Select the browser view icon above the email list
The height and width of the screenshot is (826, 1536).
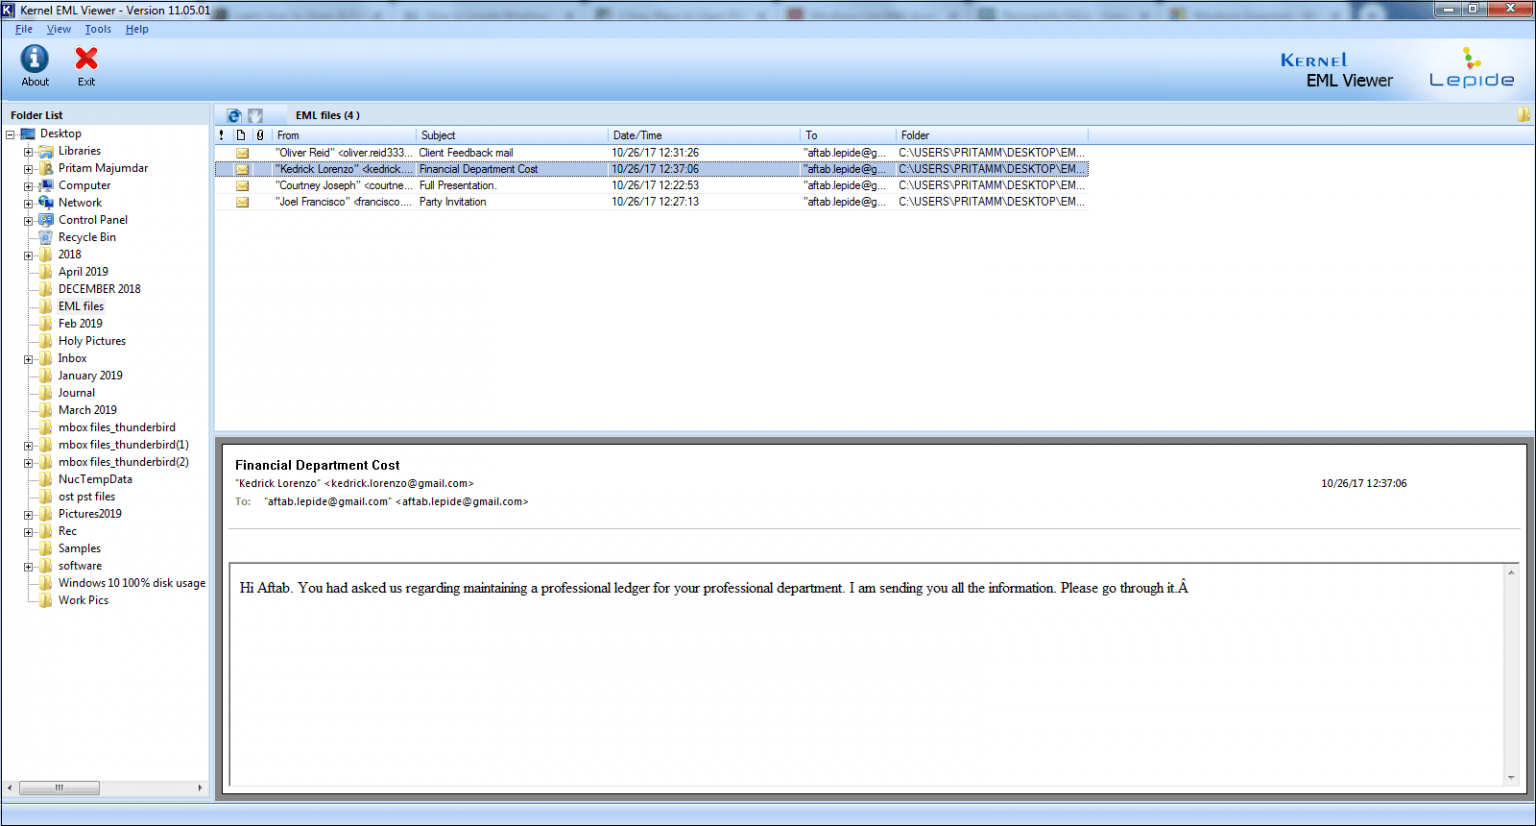(233, 115)
